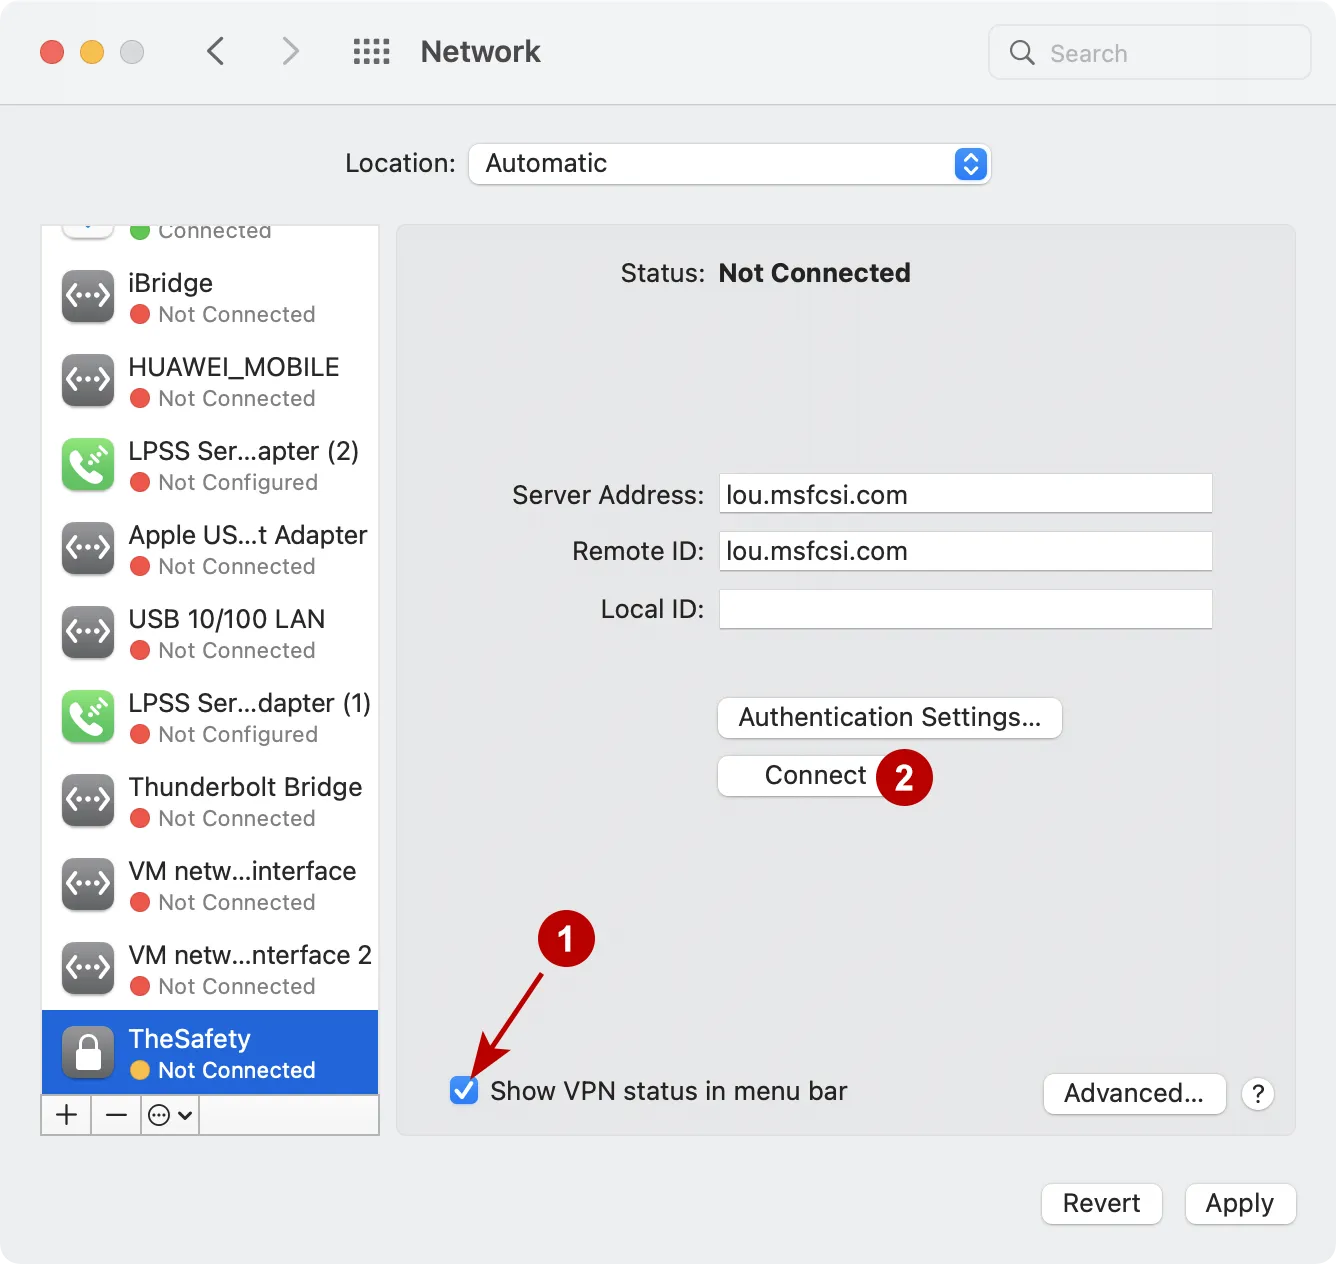Open the Location dropdown

(729, 164)
